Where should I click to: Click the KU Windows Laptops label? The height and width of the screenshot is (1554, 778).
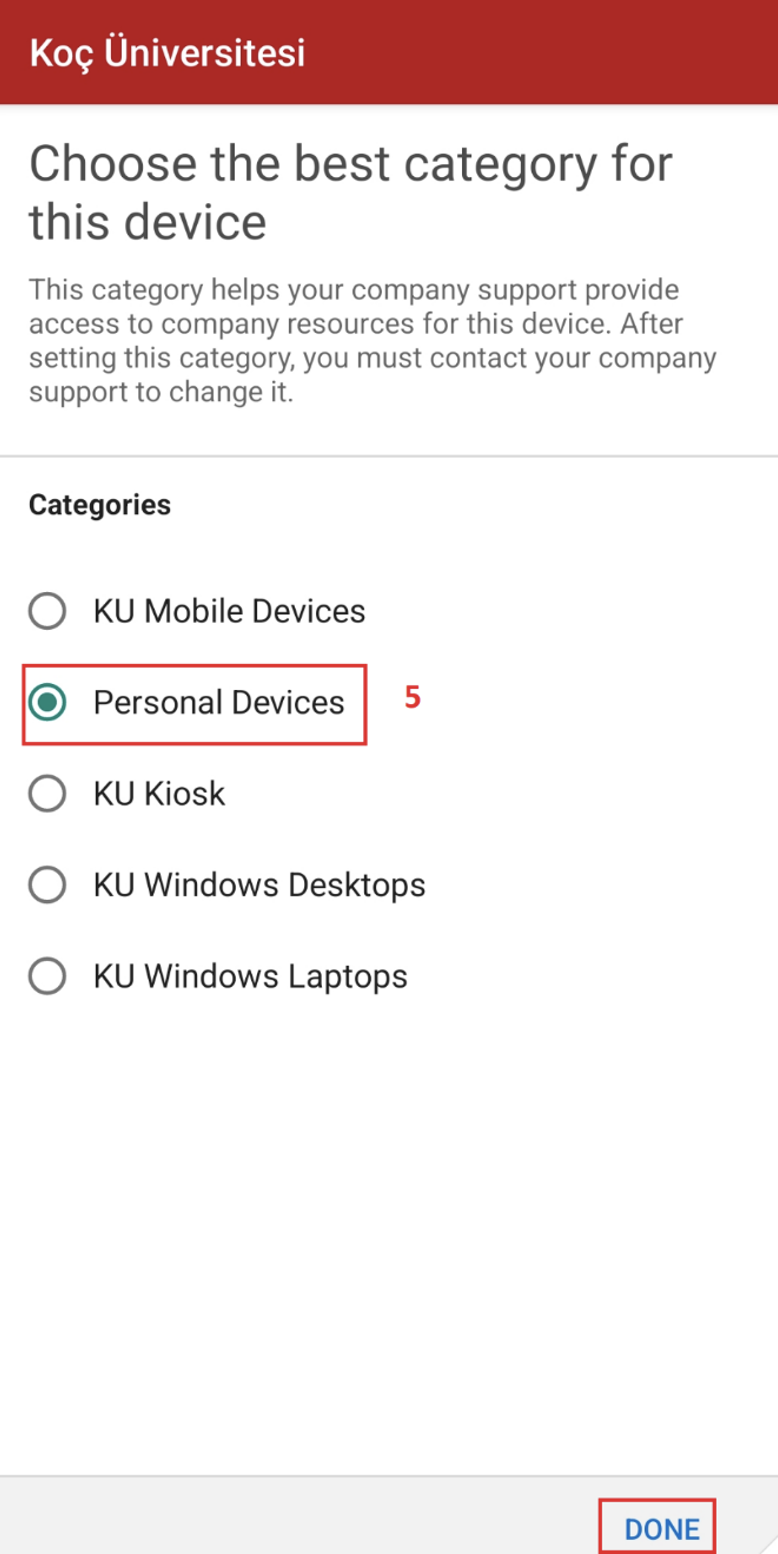pos(248,976)
